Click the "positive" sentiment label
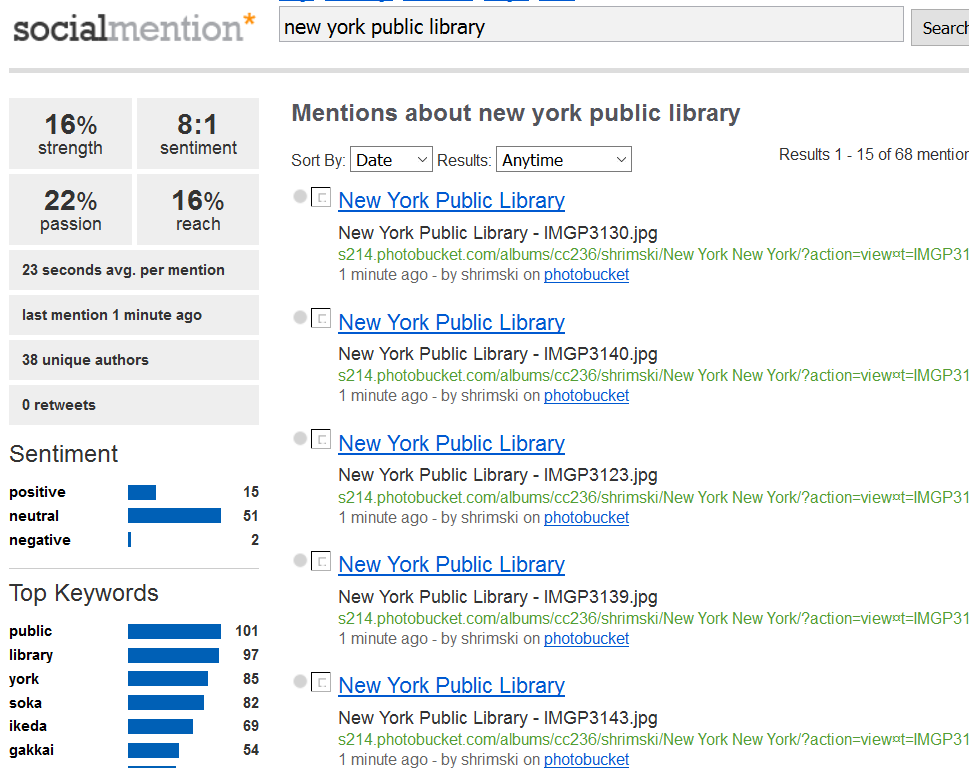 (37, 492)
